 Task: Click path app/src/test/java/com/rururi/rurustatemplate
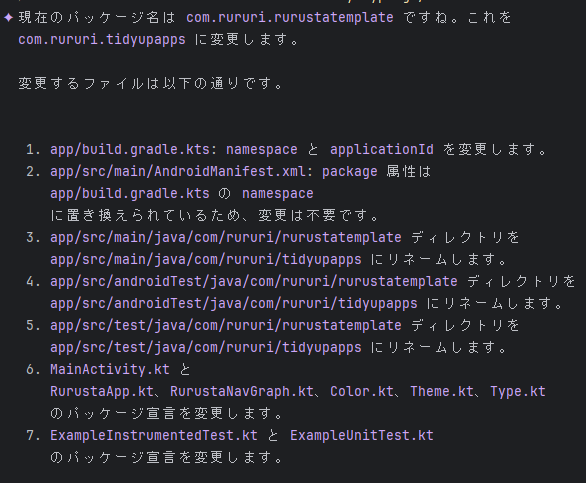tap(226, 326)
